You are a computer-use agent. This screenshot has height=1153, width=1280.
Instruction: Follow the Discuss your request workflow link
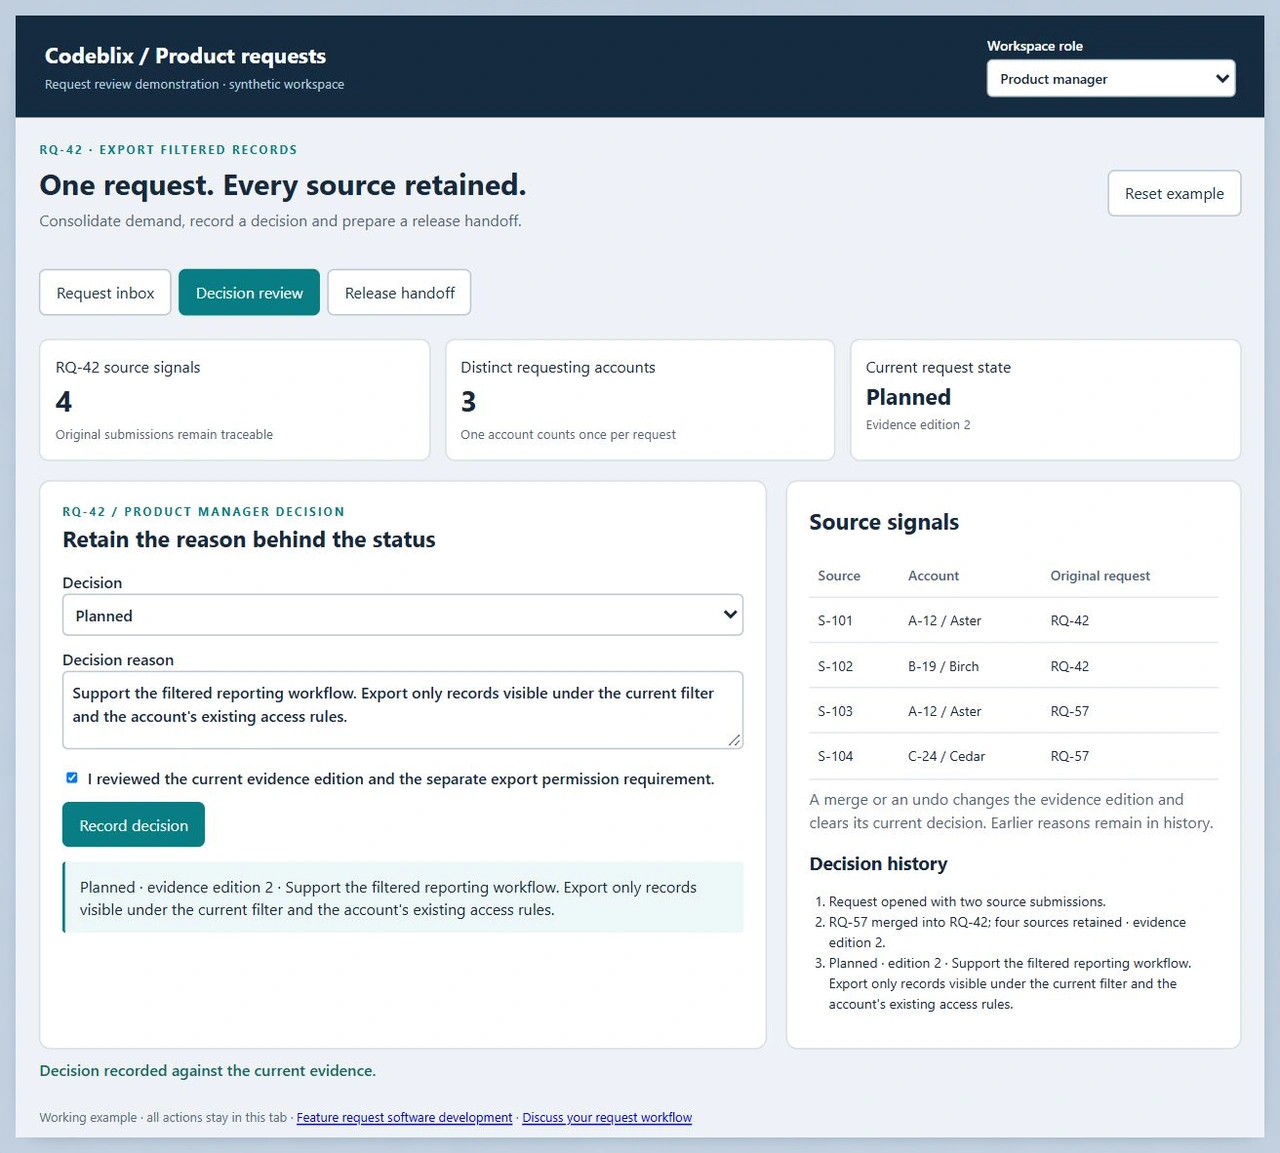click(x=607, y=1118)
